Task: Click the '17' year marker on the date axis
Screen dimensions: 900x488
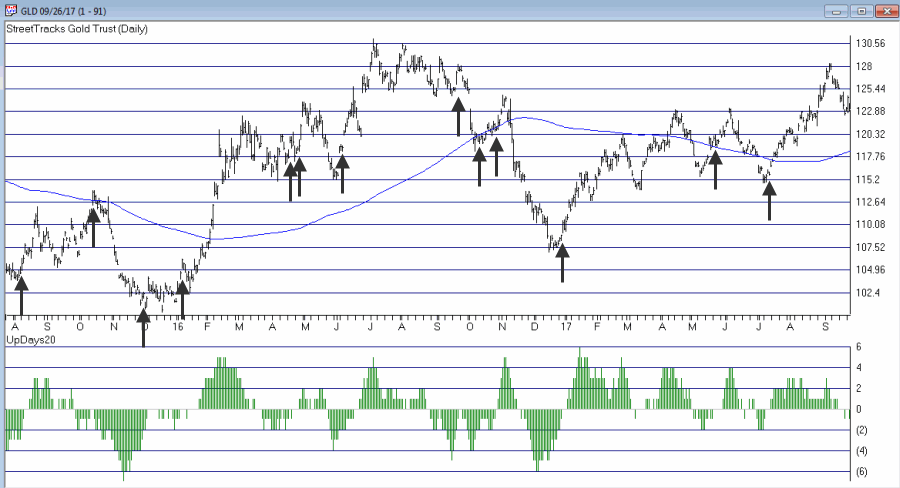Action: pos(566,327)
